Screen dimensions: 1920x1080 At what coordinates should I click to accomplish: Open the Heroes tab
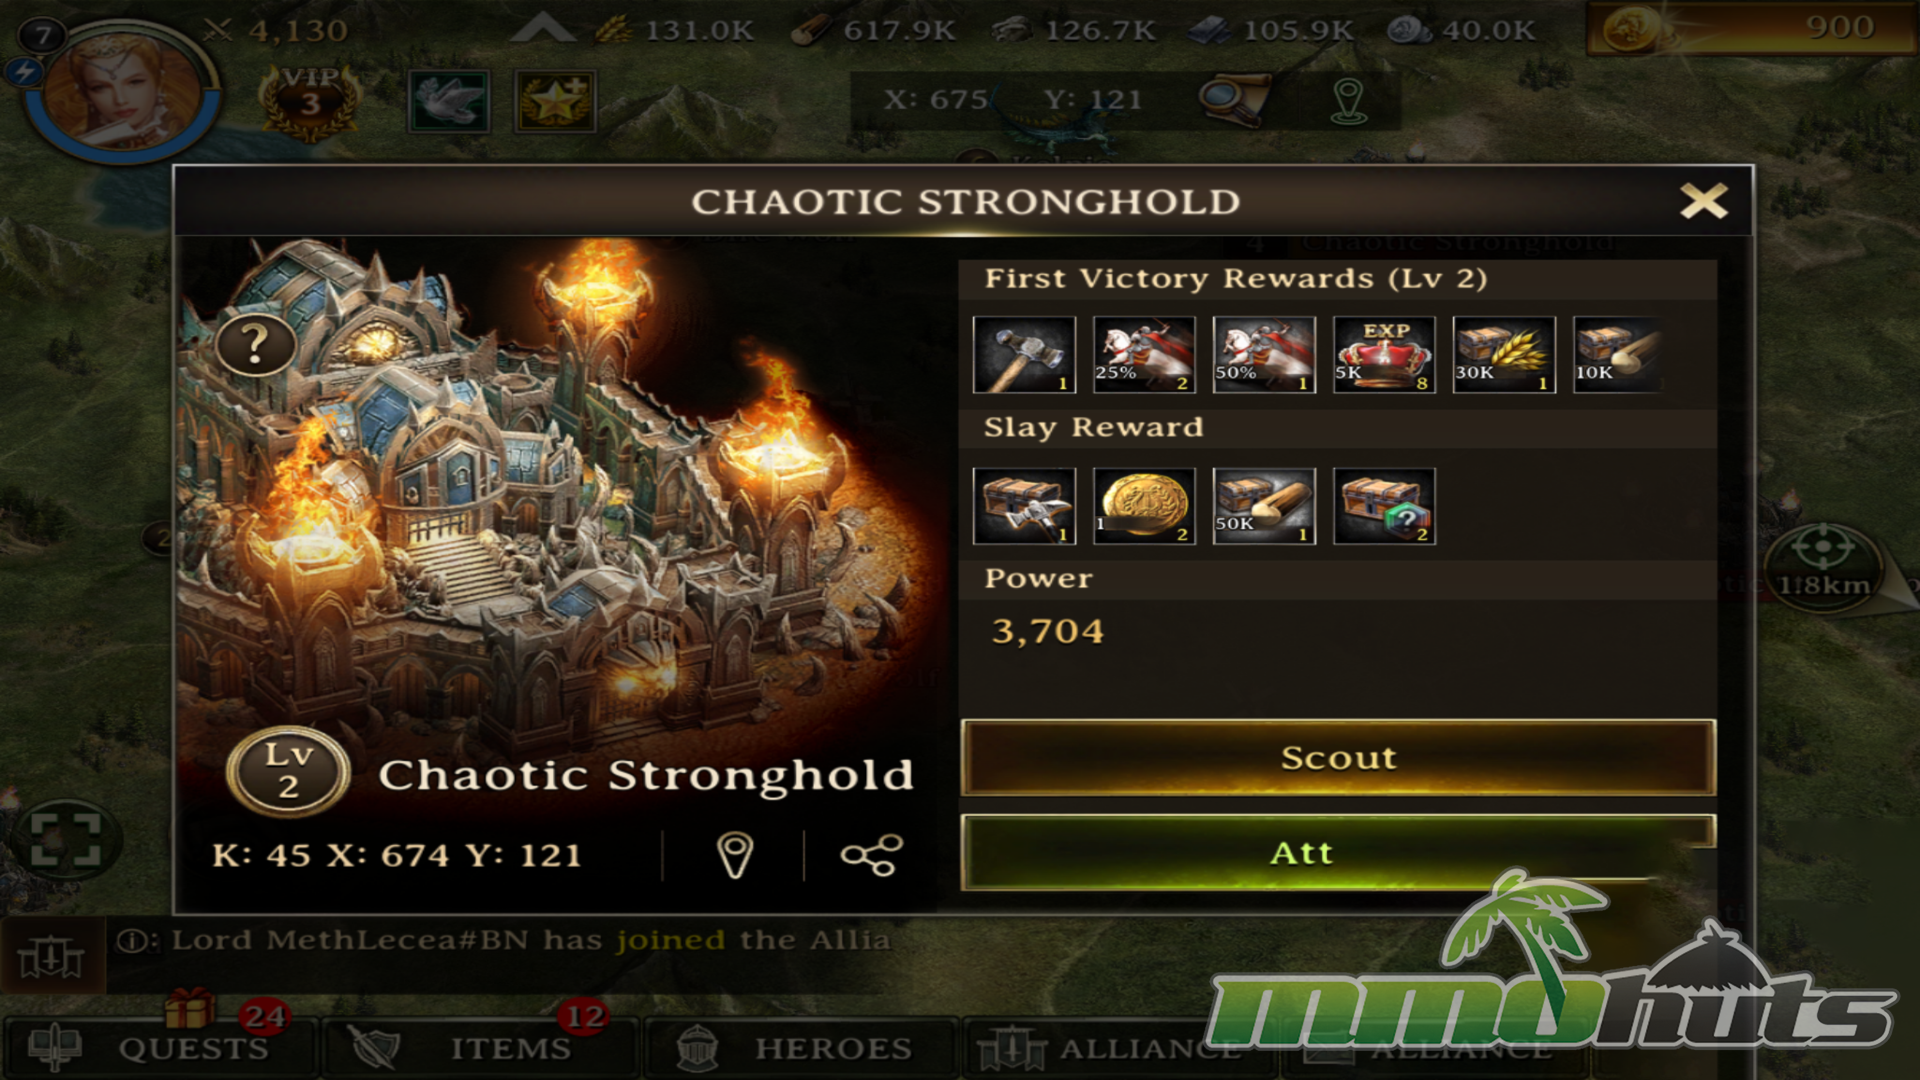point(800,1048)
